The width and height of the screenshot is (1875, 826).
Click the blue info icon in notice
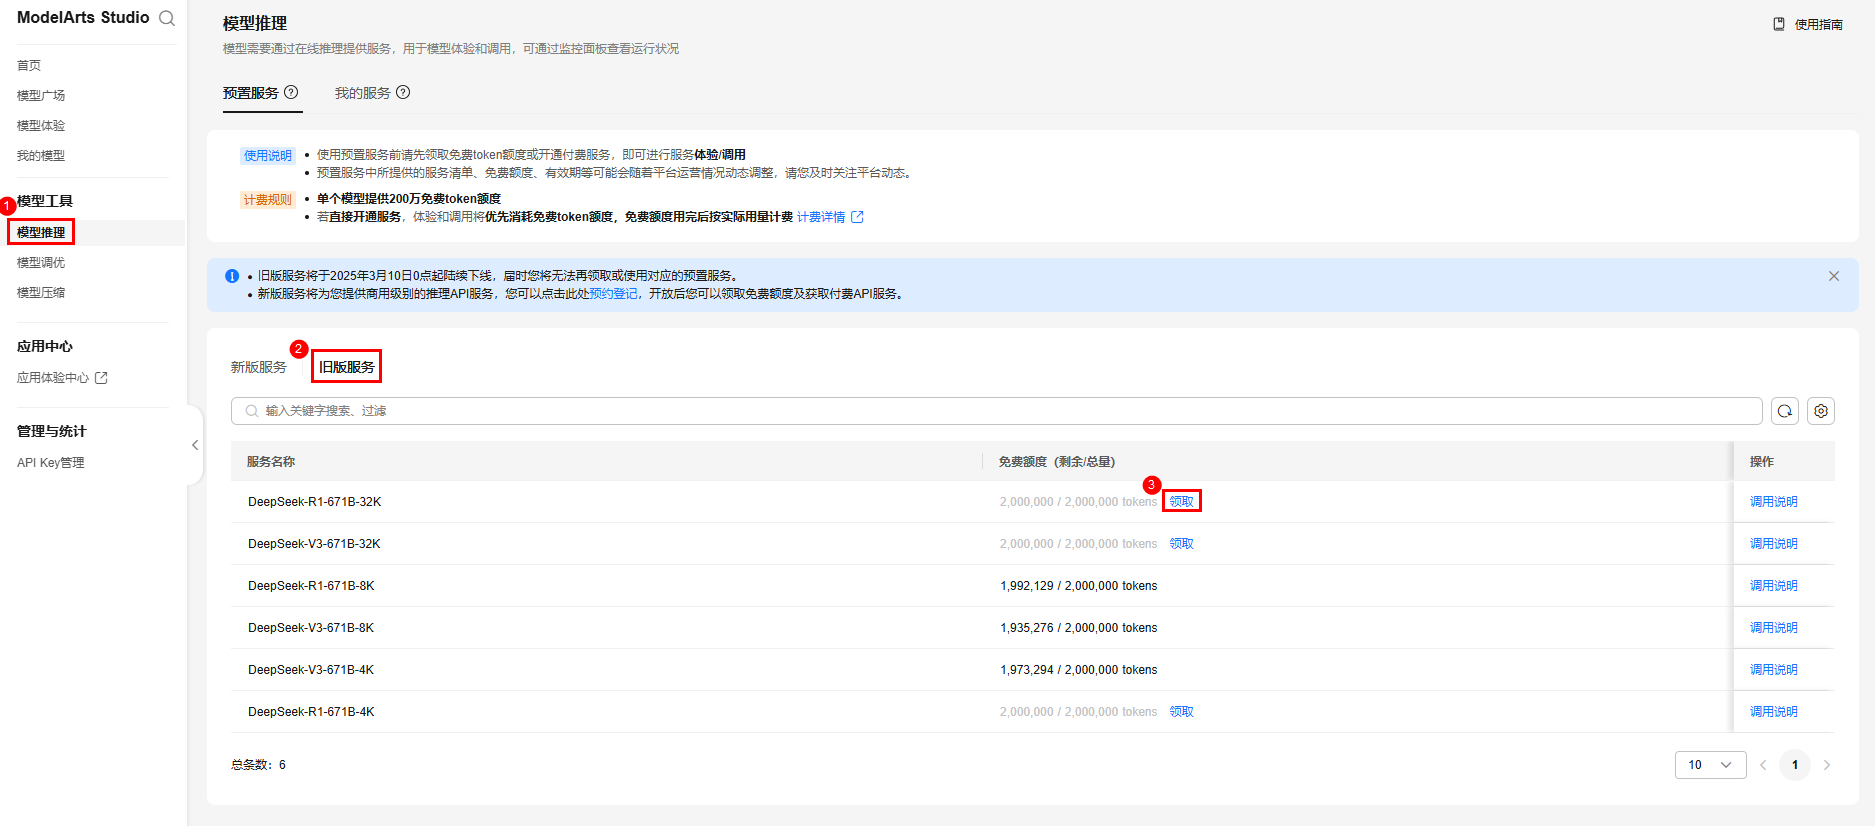coord(232,276)
